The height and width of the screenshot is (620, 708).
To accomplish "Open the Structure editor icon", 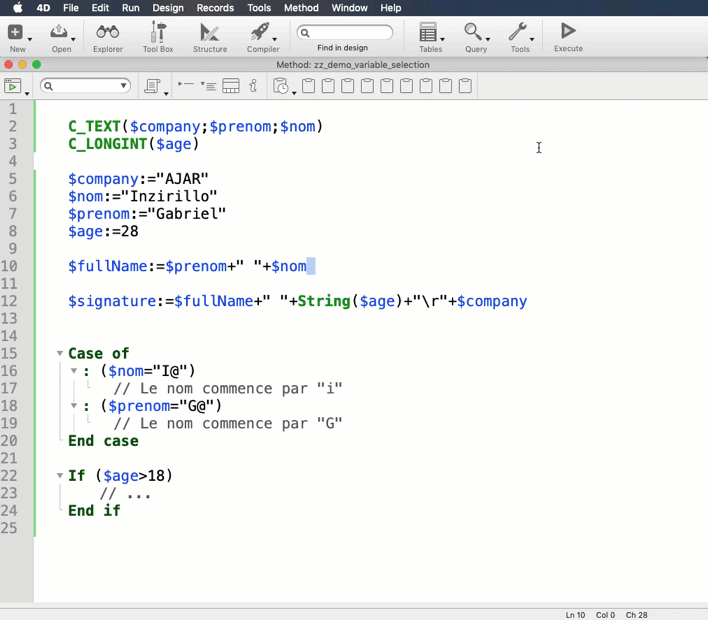I will 210,33.
